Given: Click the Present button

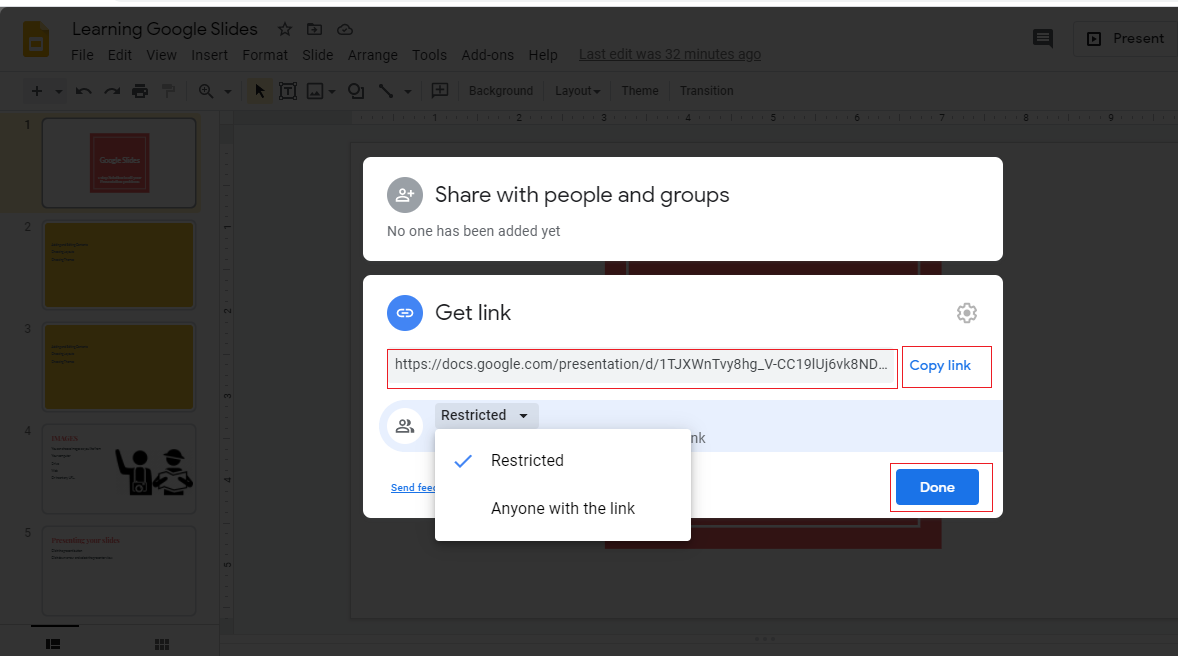Looking at the screenshot, I should click(x=1125, y=38).
